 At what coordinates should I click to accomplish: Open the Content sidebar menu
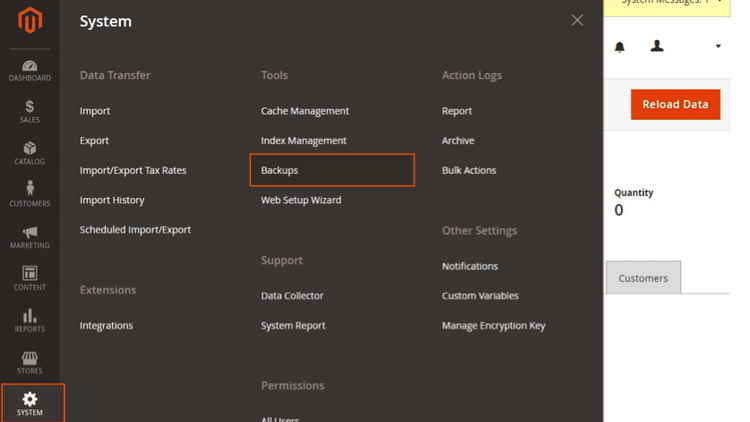pos(30,278)
